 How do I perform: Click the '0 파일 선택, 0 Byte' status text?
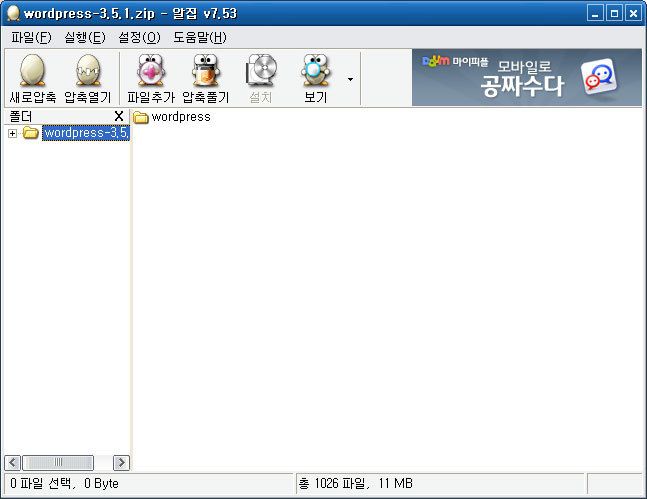pos(64,483)
